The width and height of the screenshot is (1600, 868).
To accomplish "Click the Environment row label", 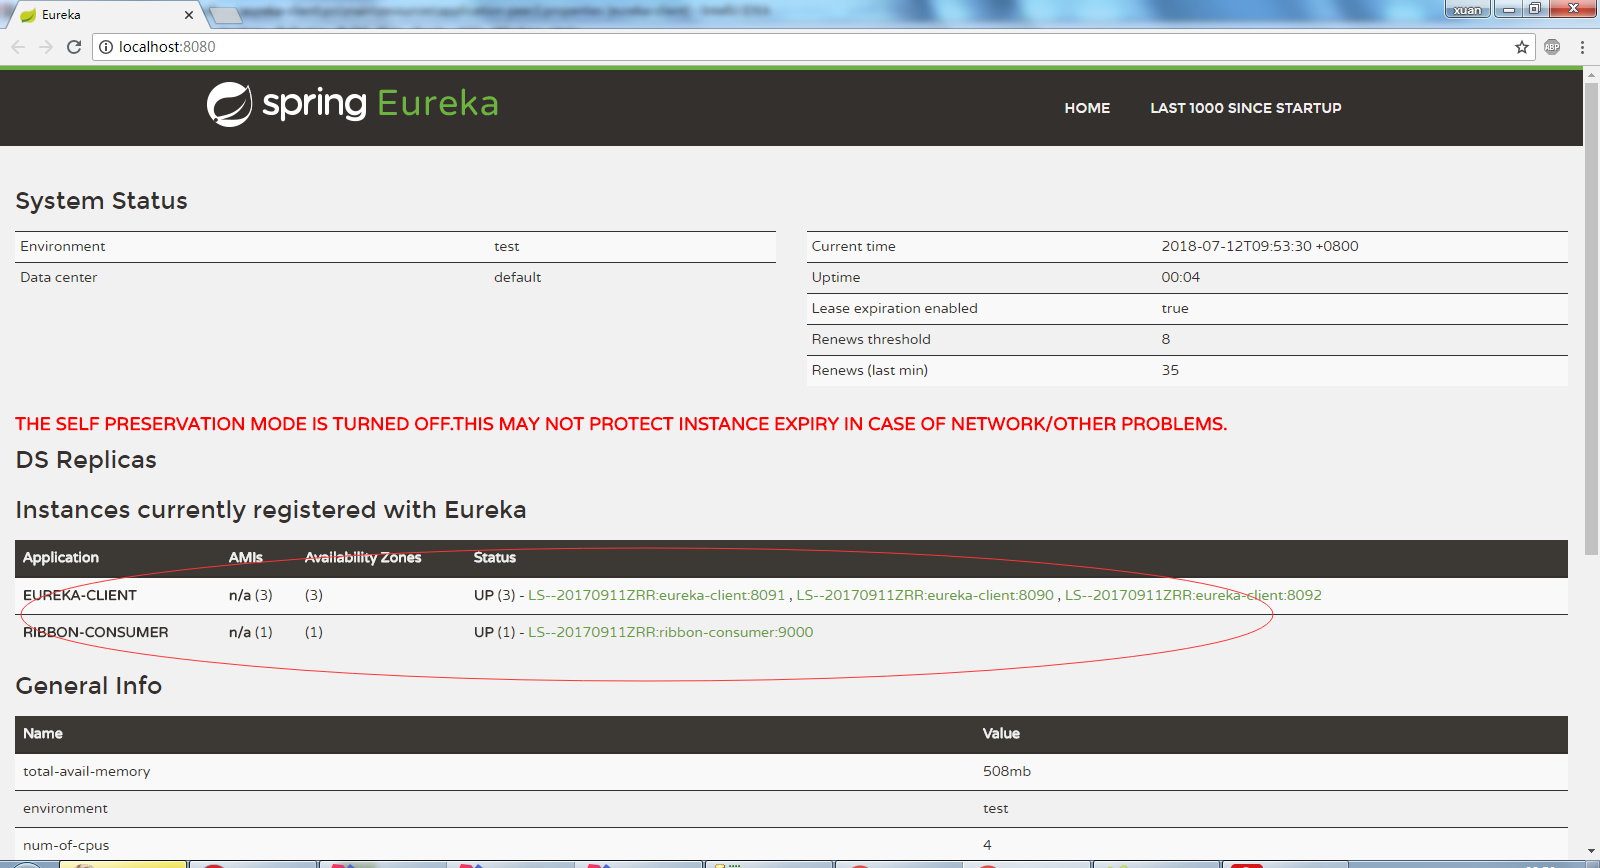I will tap(63, 246).
